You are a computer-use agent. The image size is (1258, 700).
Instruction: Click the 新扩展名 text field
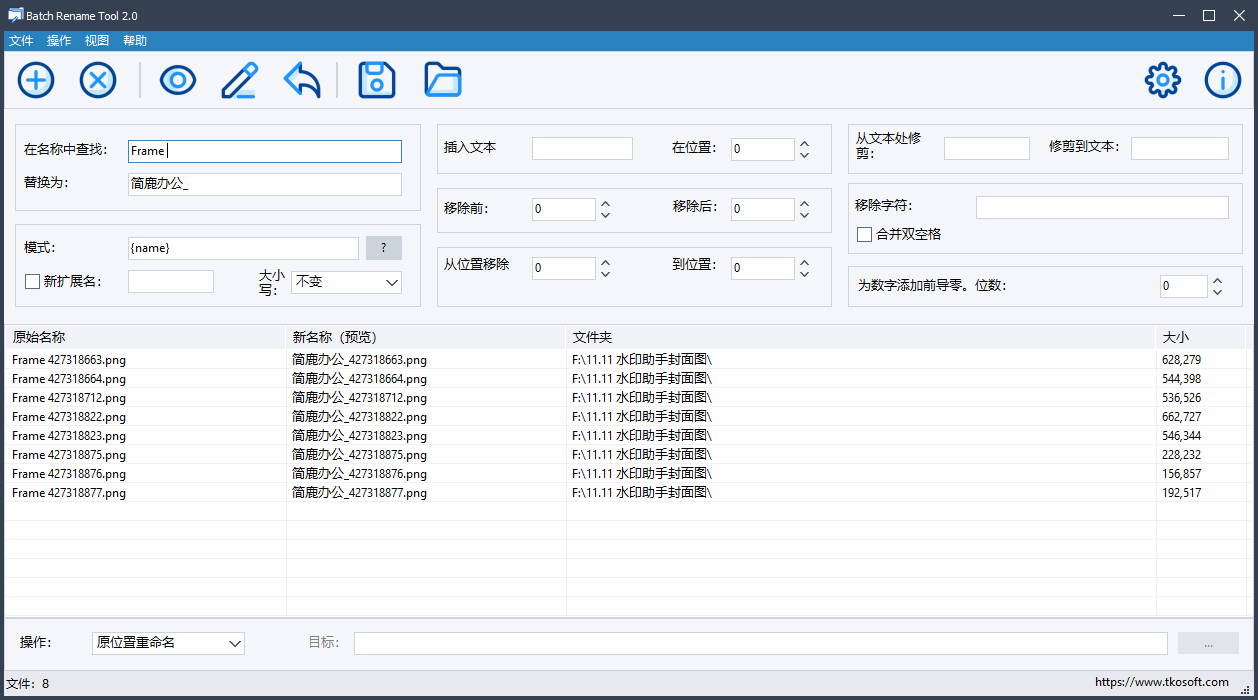point(171,282)
